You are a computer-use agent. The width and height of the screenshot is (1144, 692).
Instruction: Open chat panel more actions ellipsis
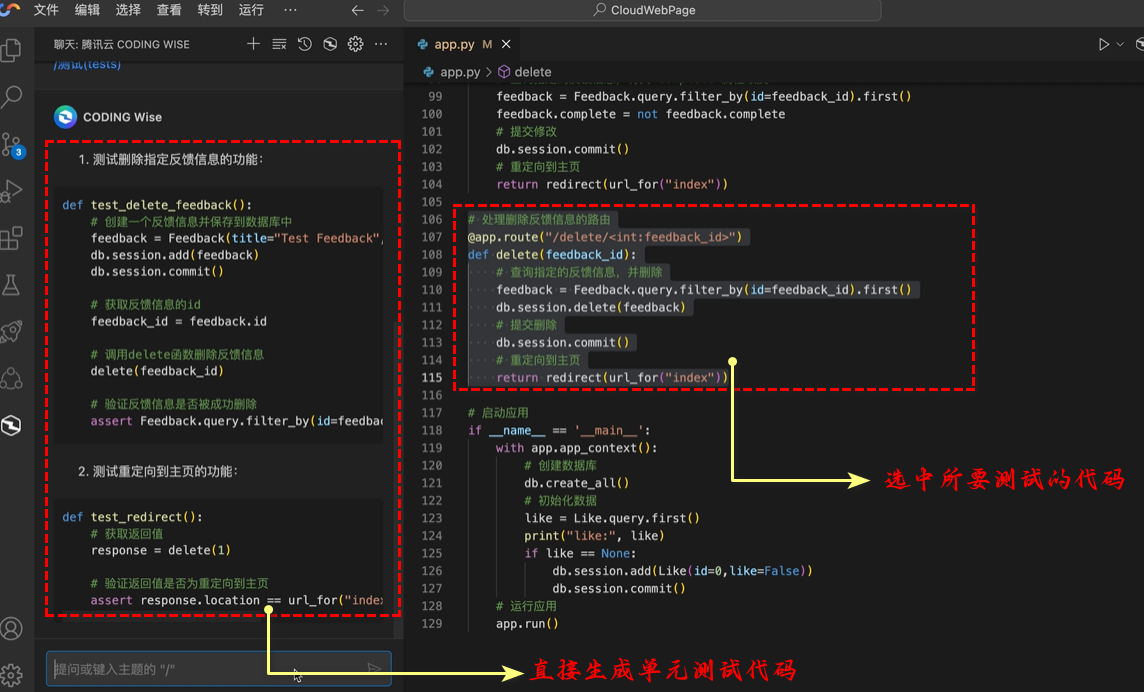[381, 44]
